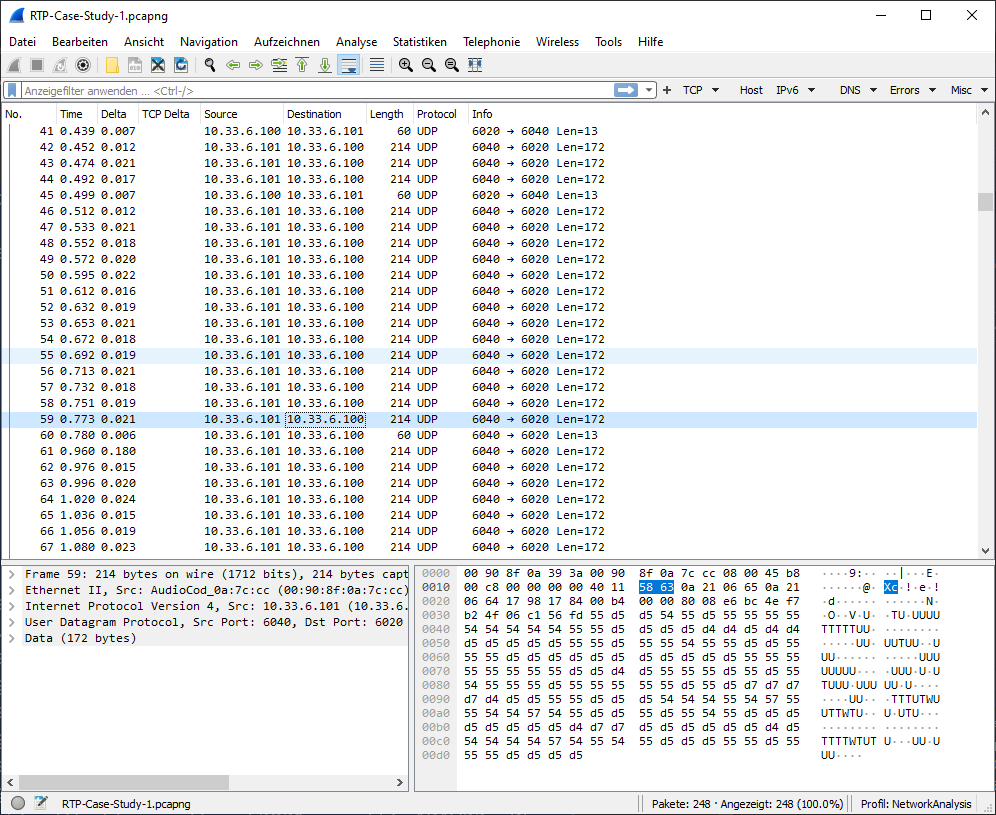Click the Pakete: 248 status text
The image size is (996, 815).
681,804
